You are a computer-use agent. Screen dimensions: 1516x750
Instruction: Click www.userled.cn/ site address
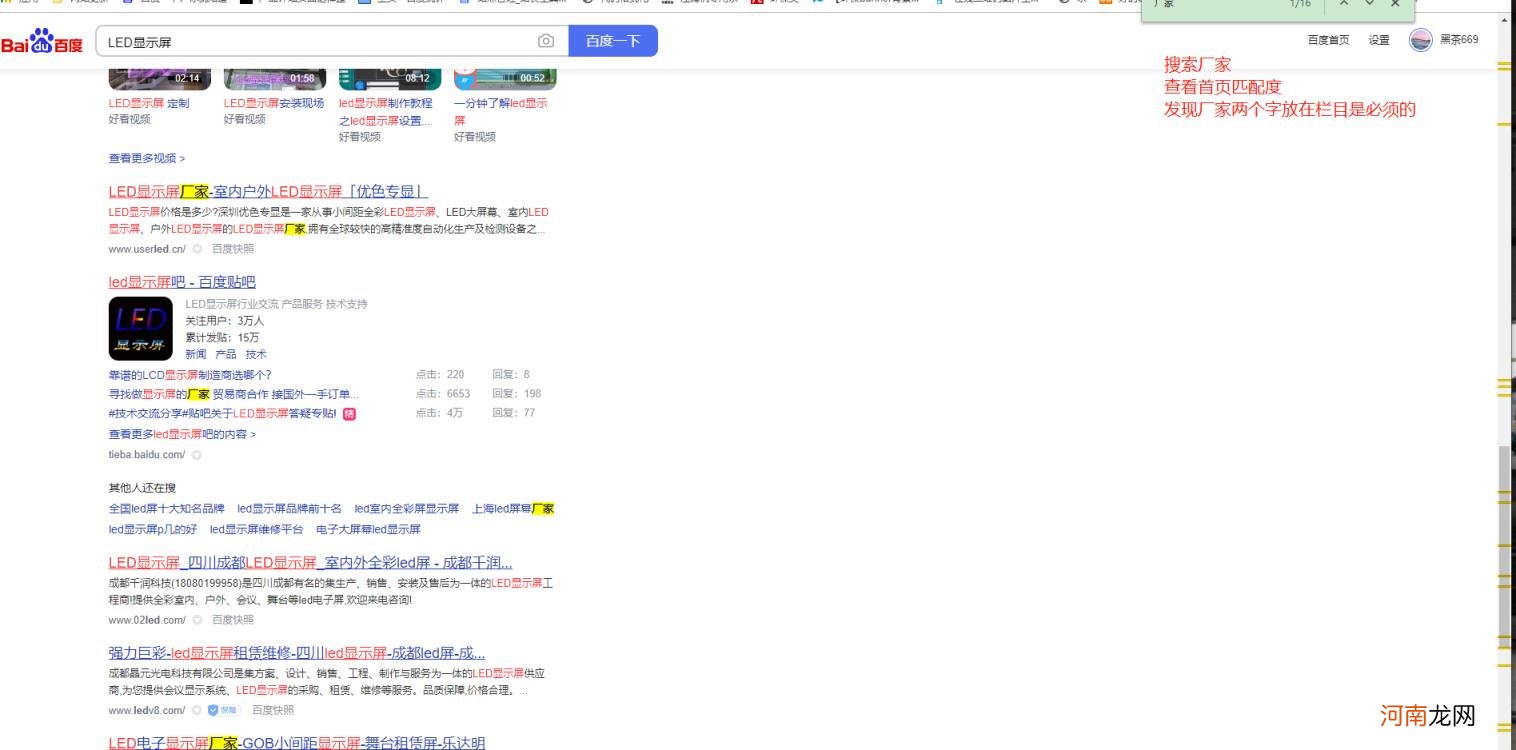pyautogui.click(x=147, y=249)
